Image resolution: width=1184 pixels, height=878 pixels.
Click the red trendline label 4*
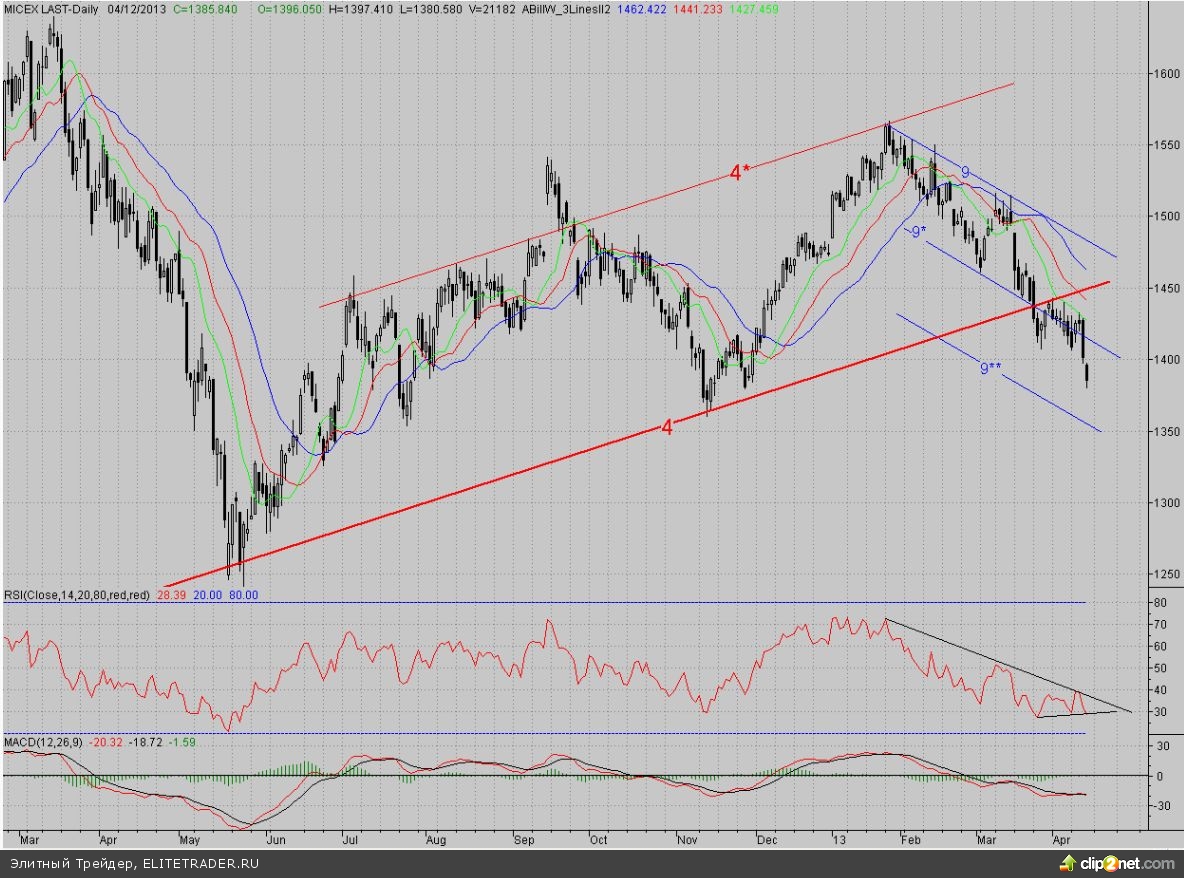tap(739, 172)
